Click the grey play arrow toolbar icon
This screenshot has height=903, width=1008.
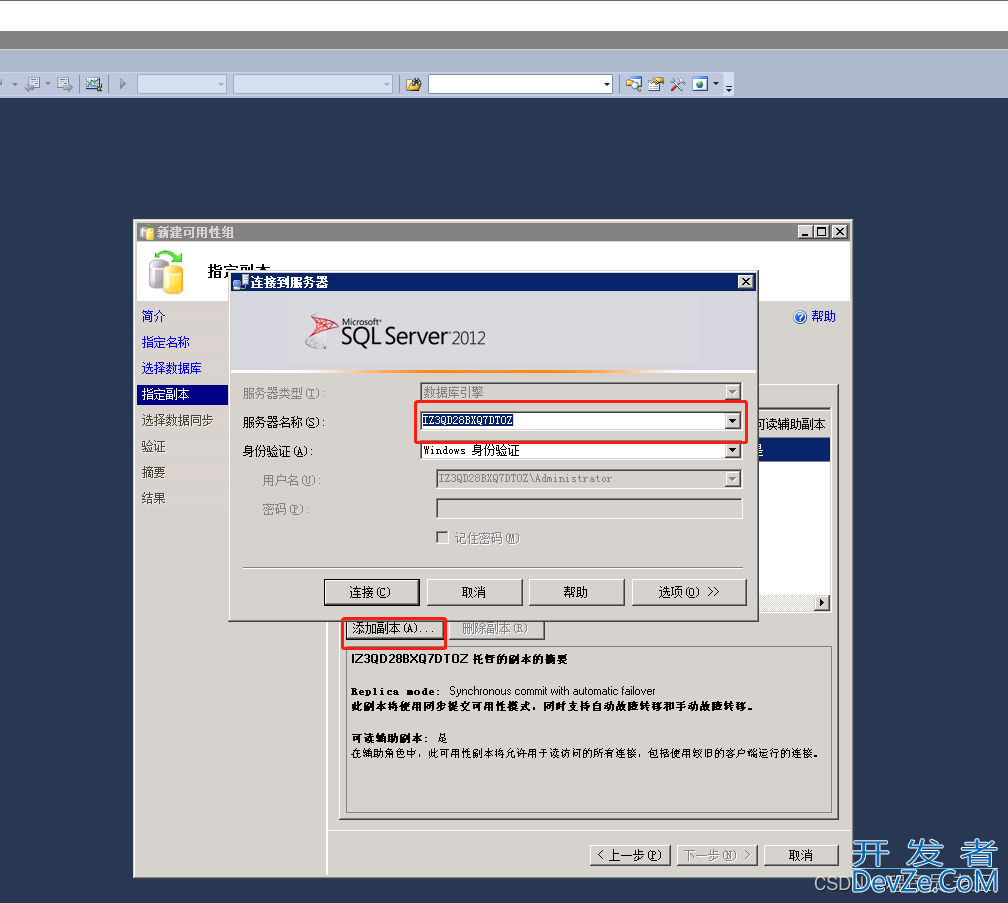[x=123, y=84]
